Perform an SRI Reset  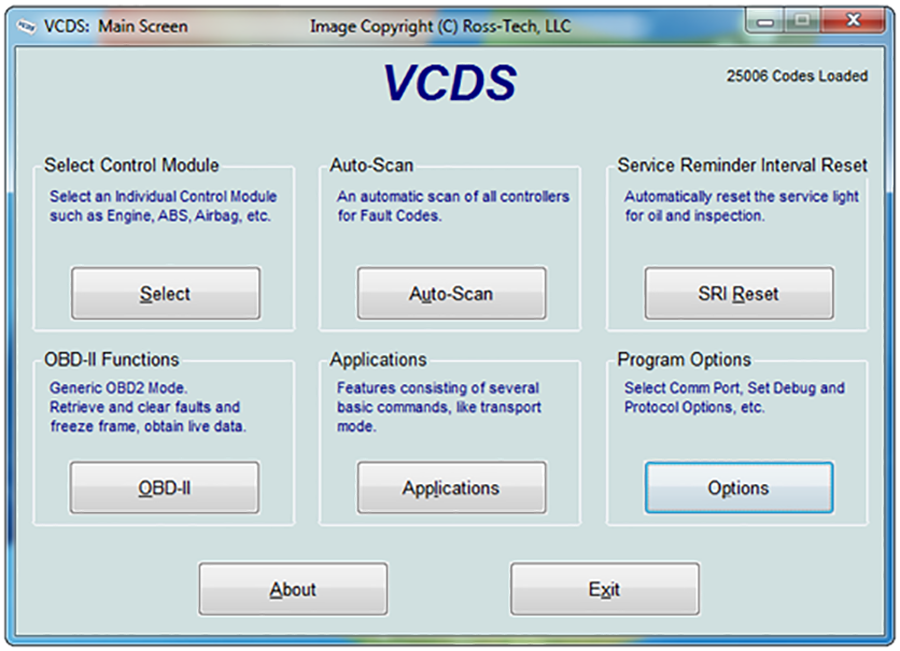tap(738, 293)
